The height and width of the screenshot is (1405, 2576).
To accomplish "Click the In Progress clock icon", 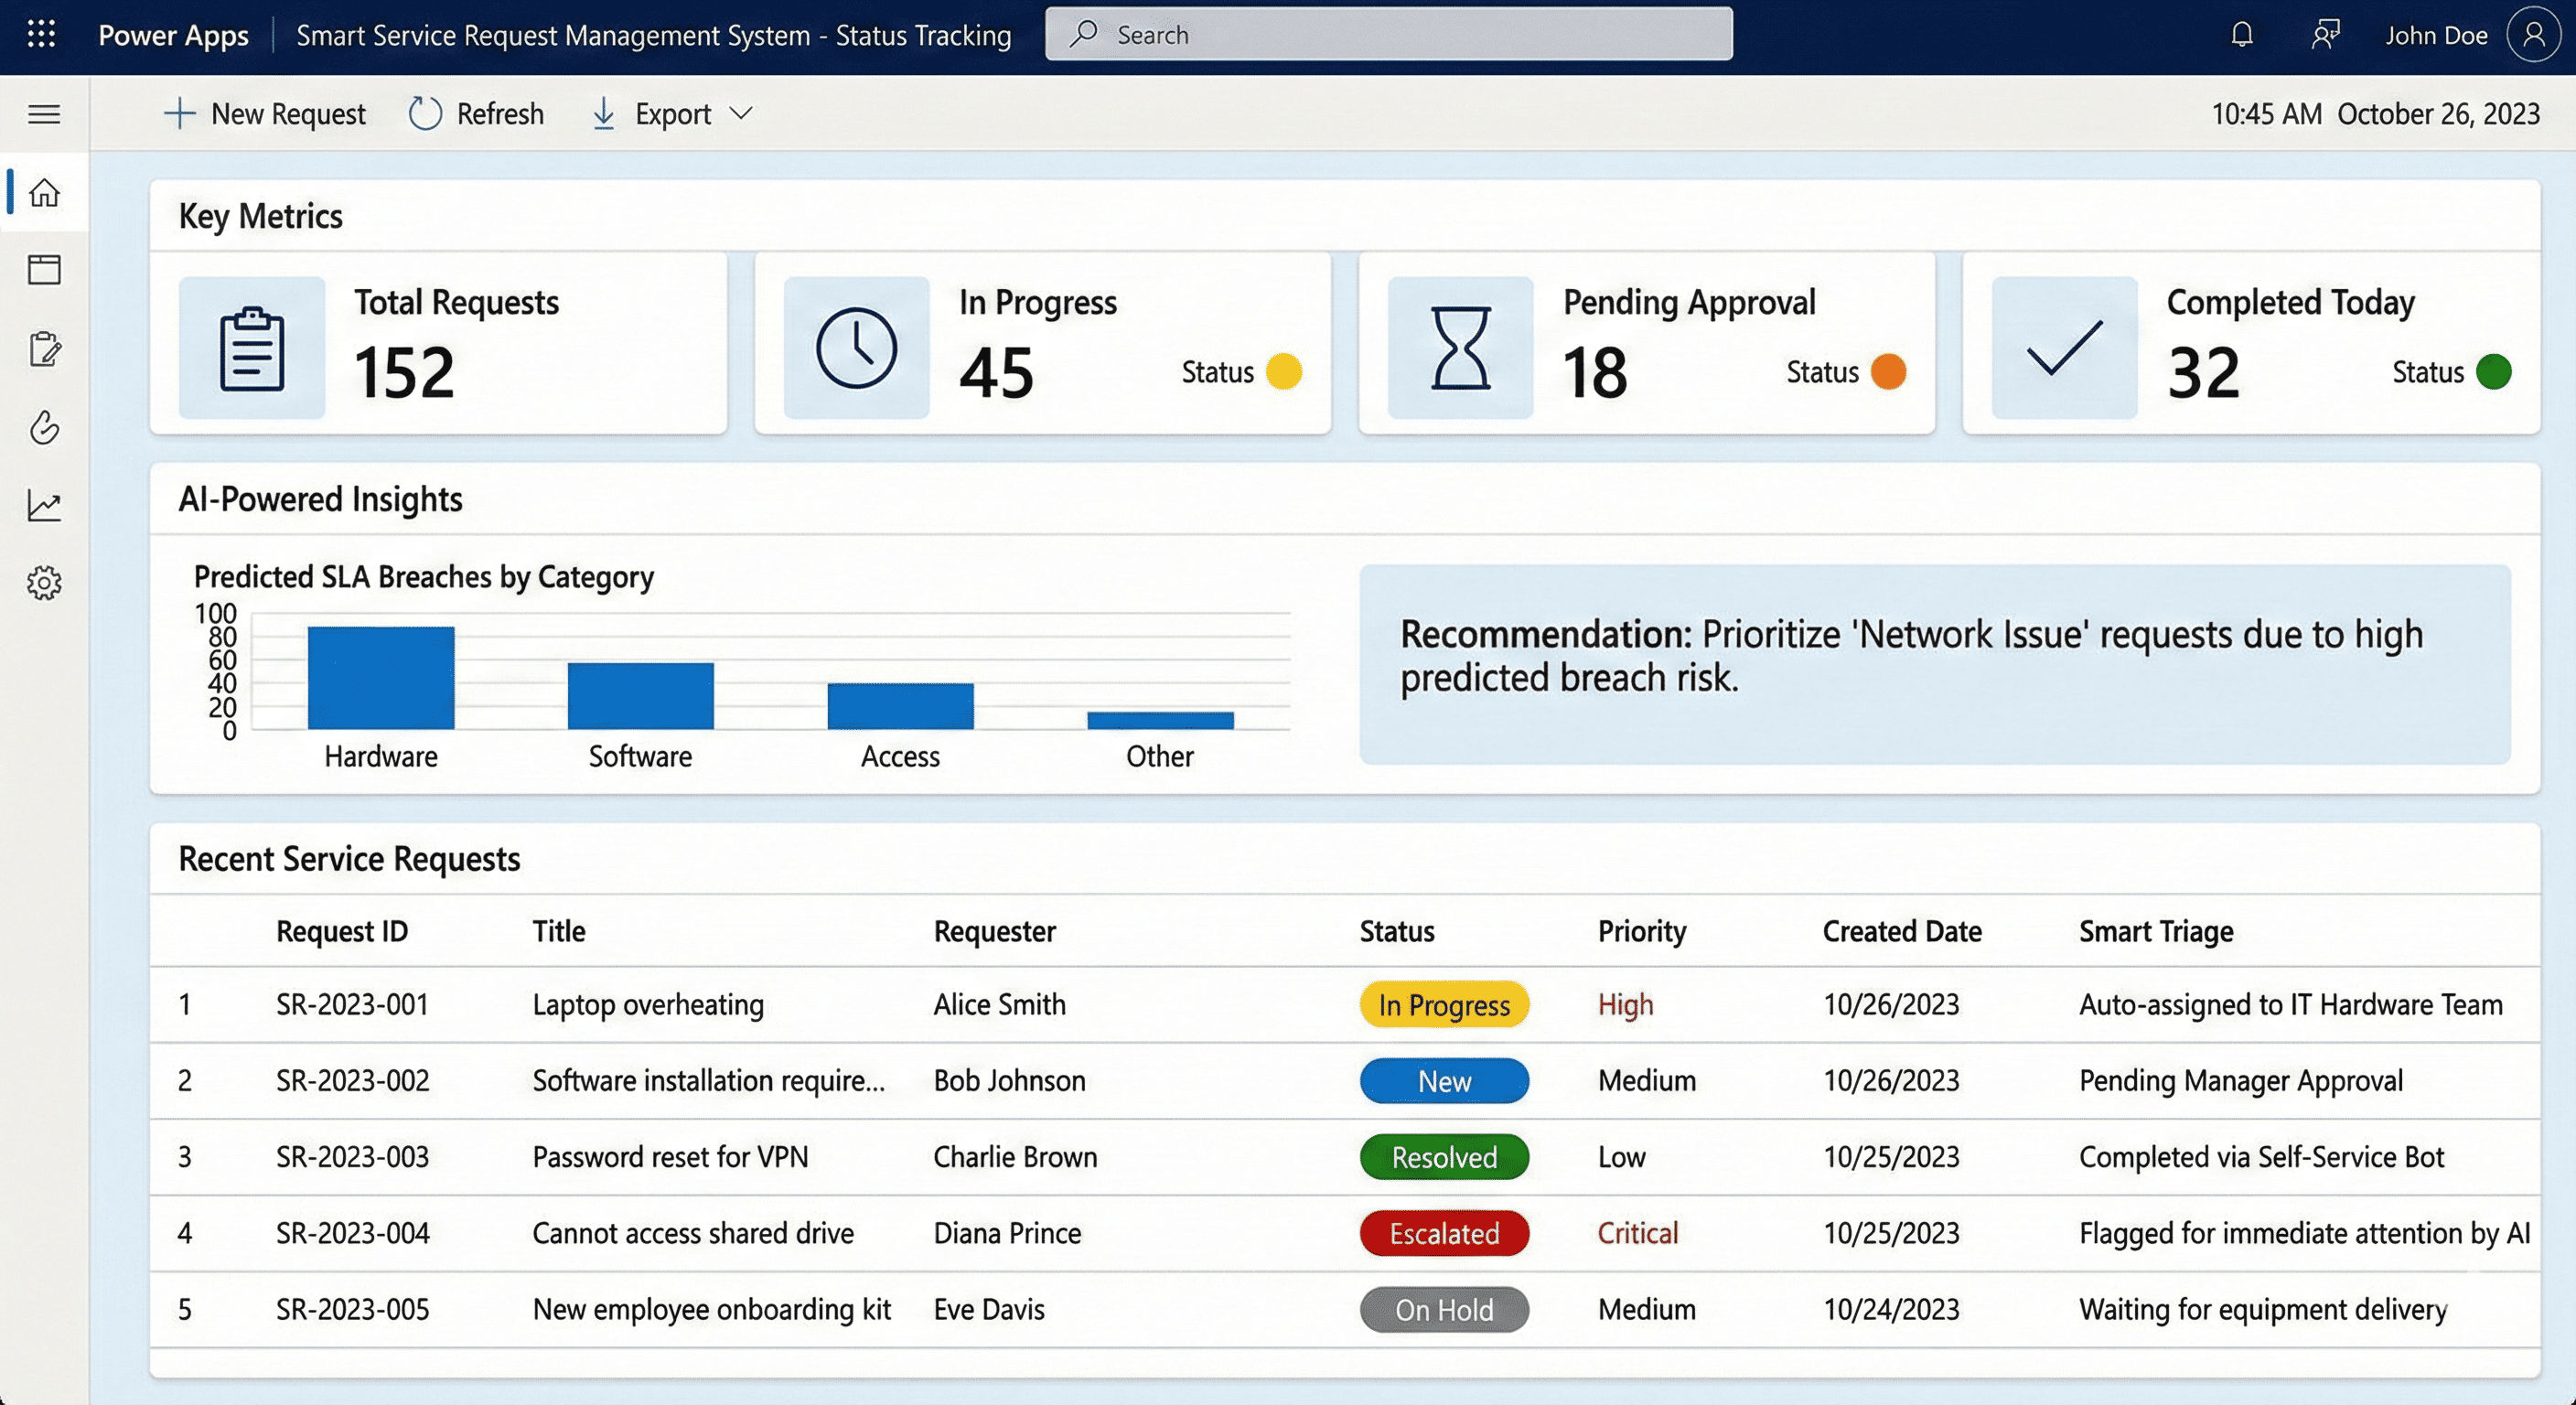I will pos(856,348).
